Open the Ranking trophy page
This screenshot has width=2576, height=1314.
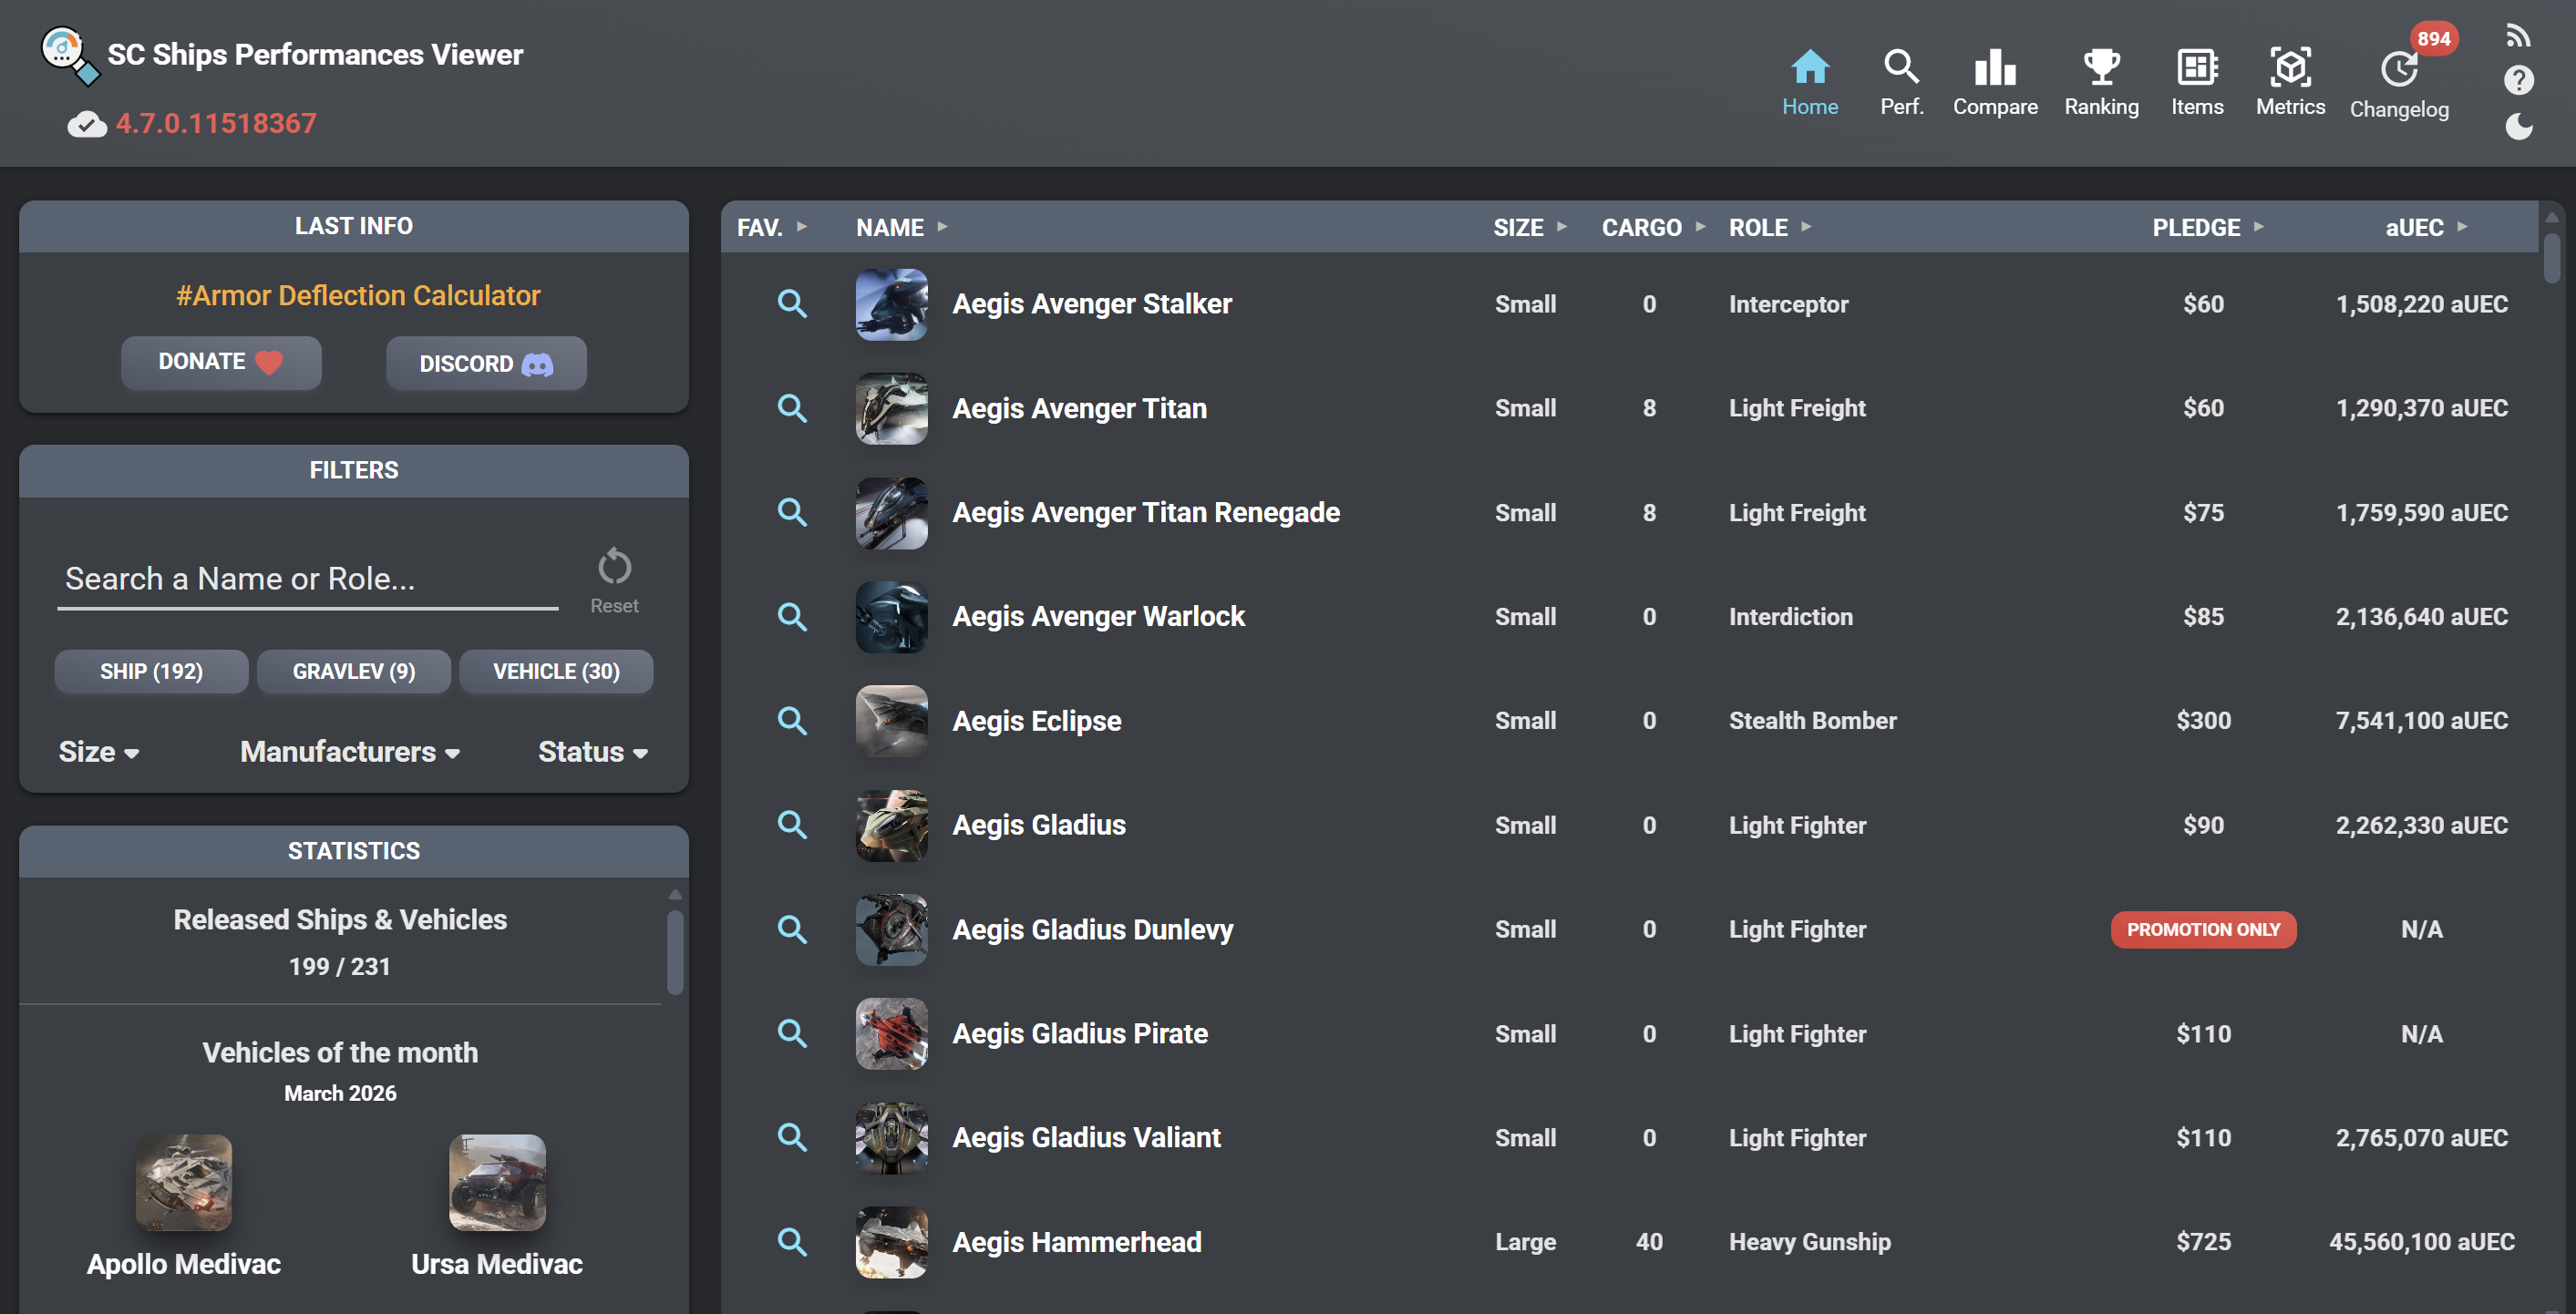tap(2101, 80)
